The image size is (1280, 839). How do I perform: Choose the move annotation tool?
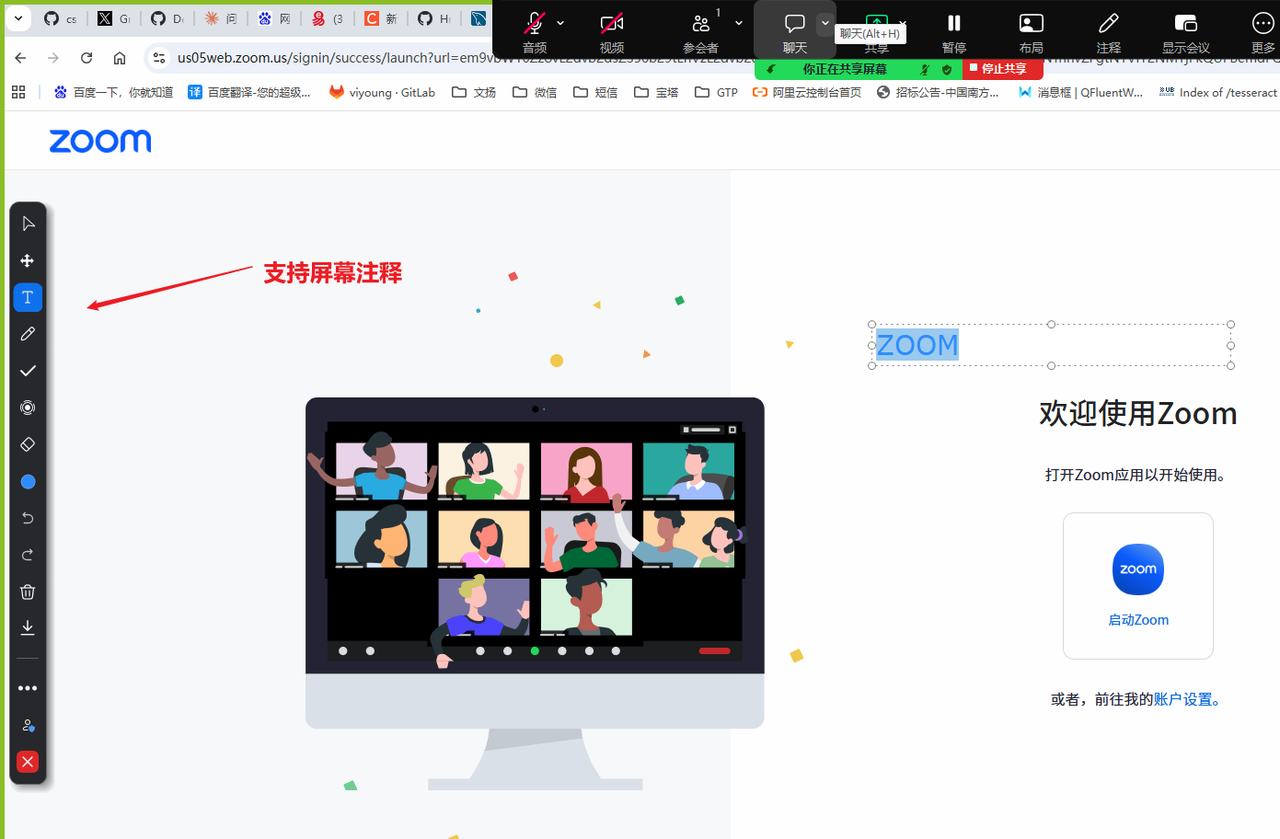28,260
